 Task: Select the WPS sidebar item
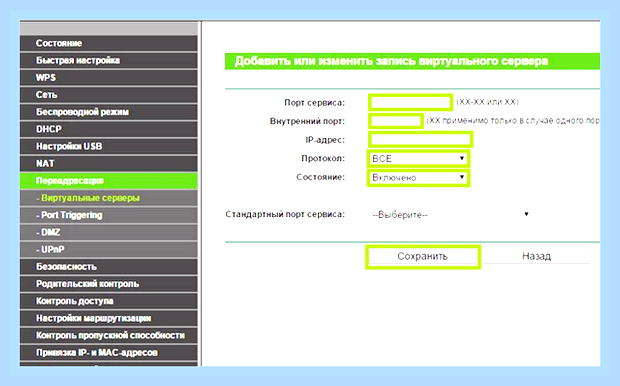[x=109, y=78]
